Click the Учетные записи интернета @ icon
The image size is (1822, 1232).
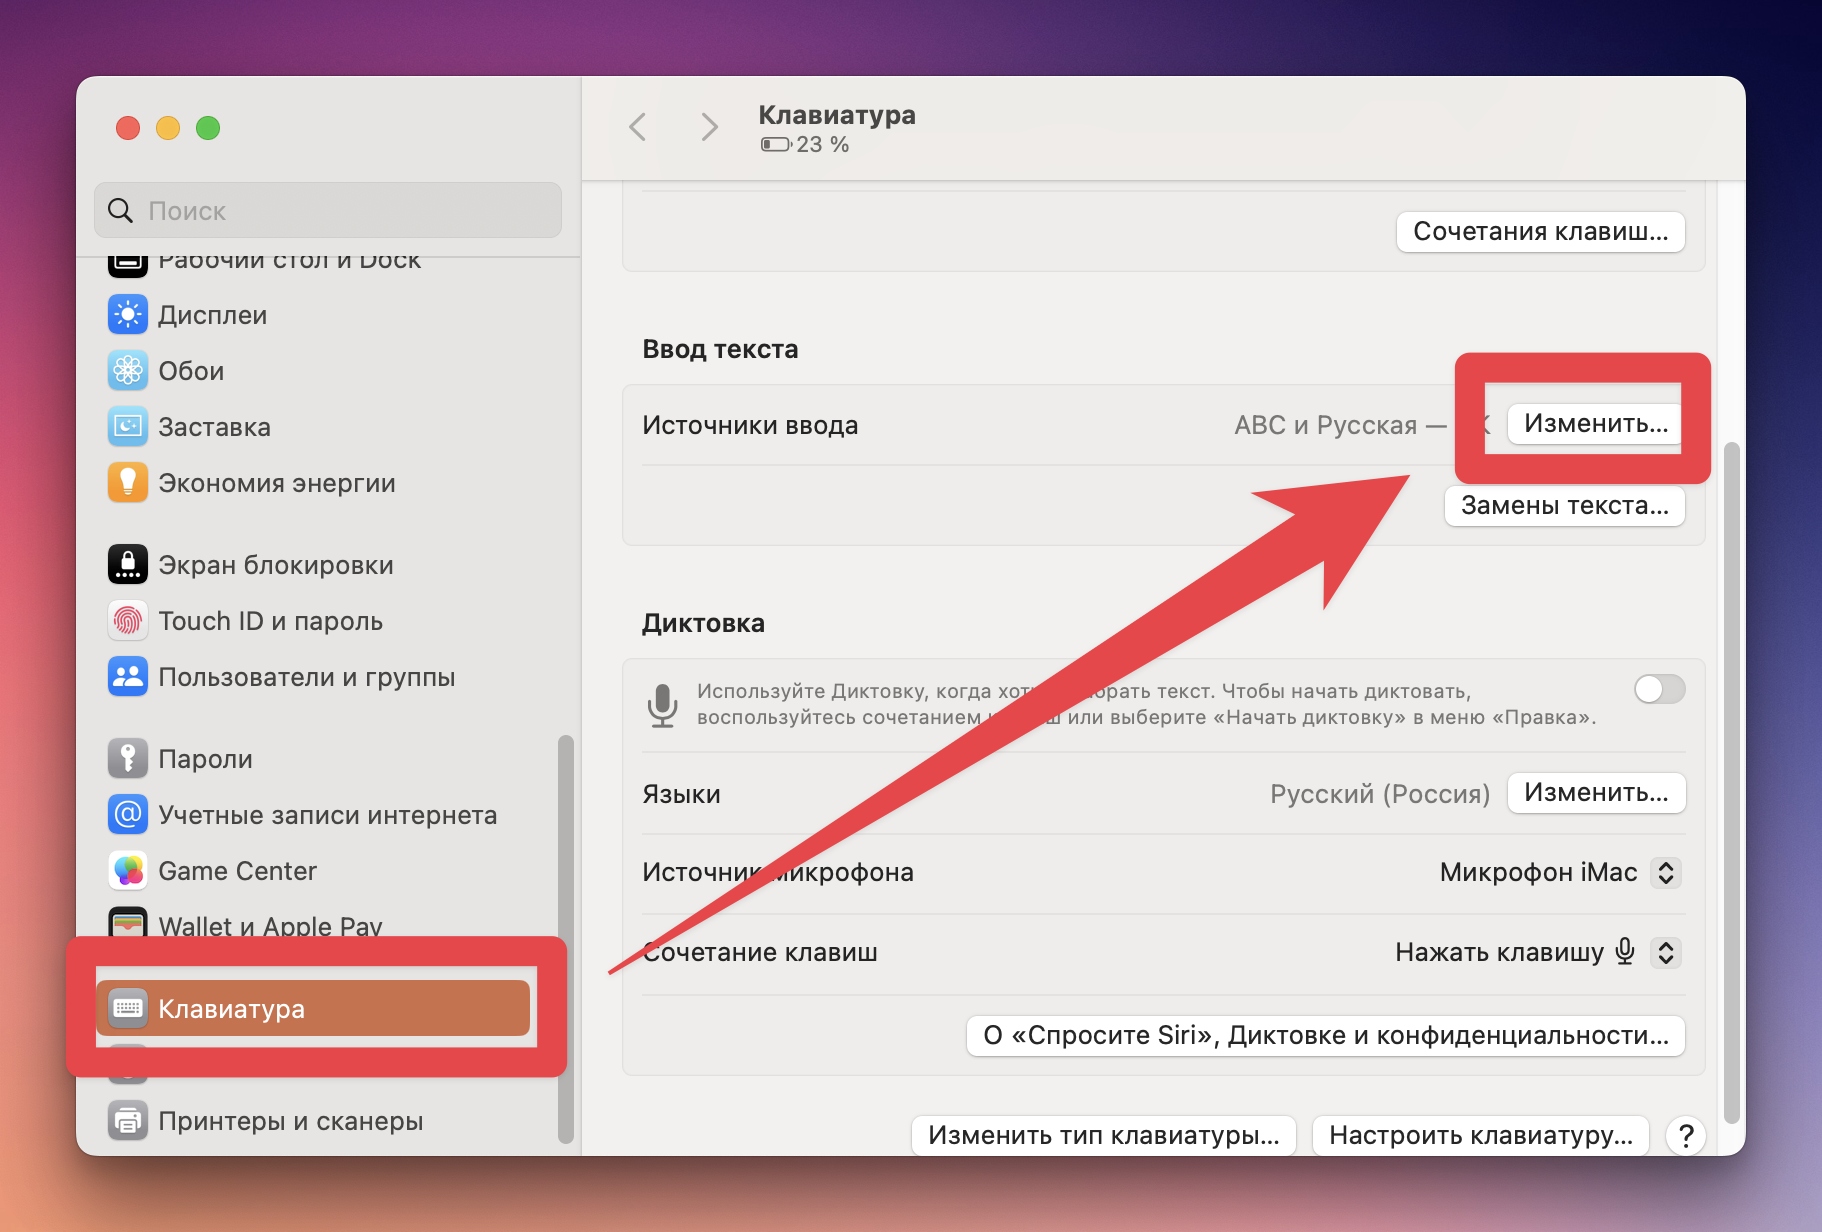coord(128,815)
